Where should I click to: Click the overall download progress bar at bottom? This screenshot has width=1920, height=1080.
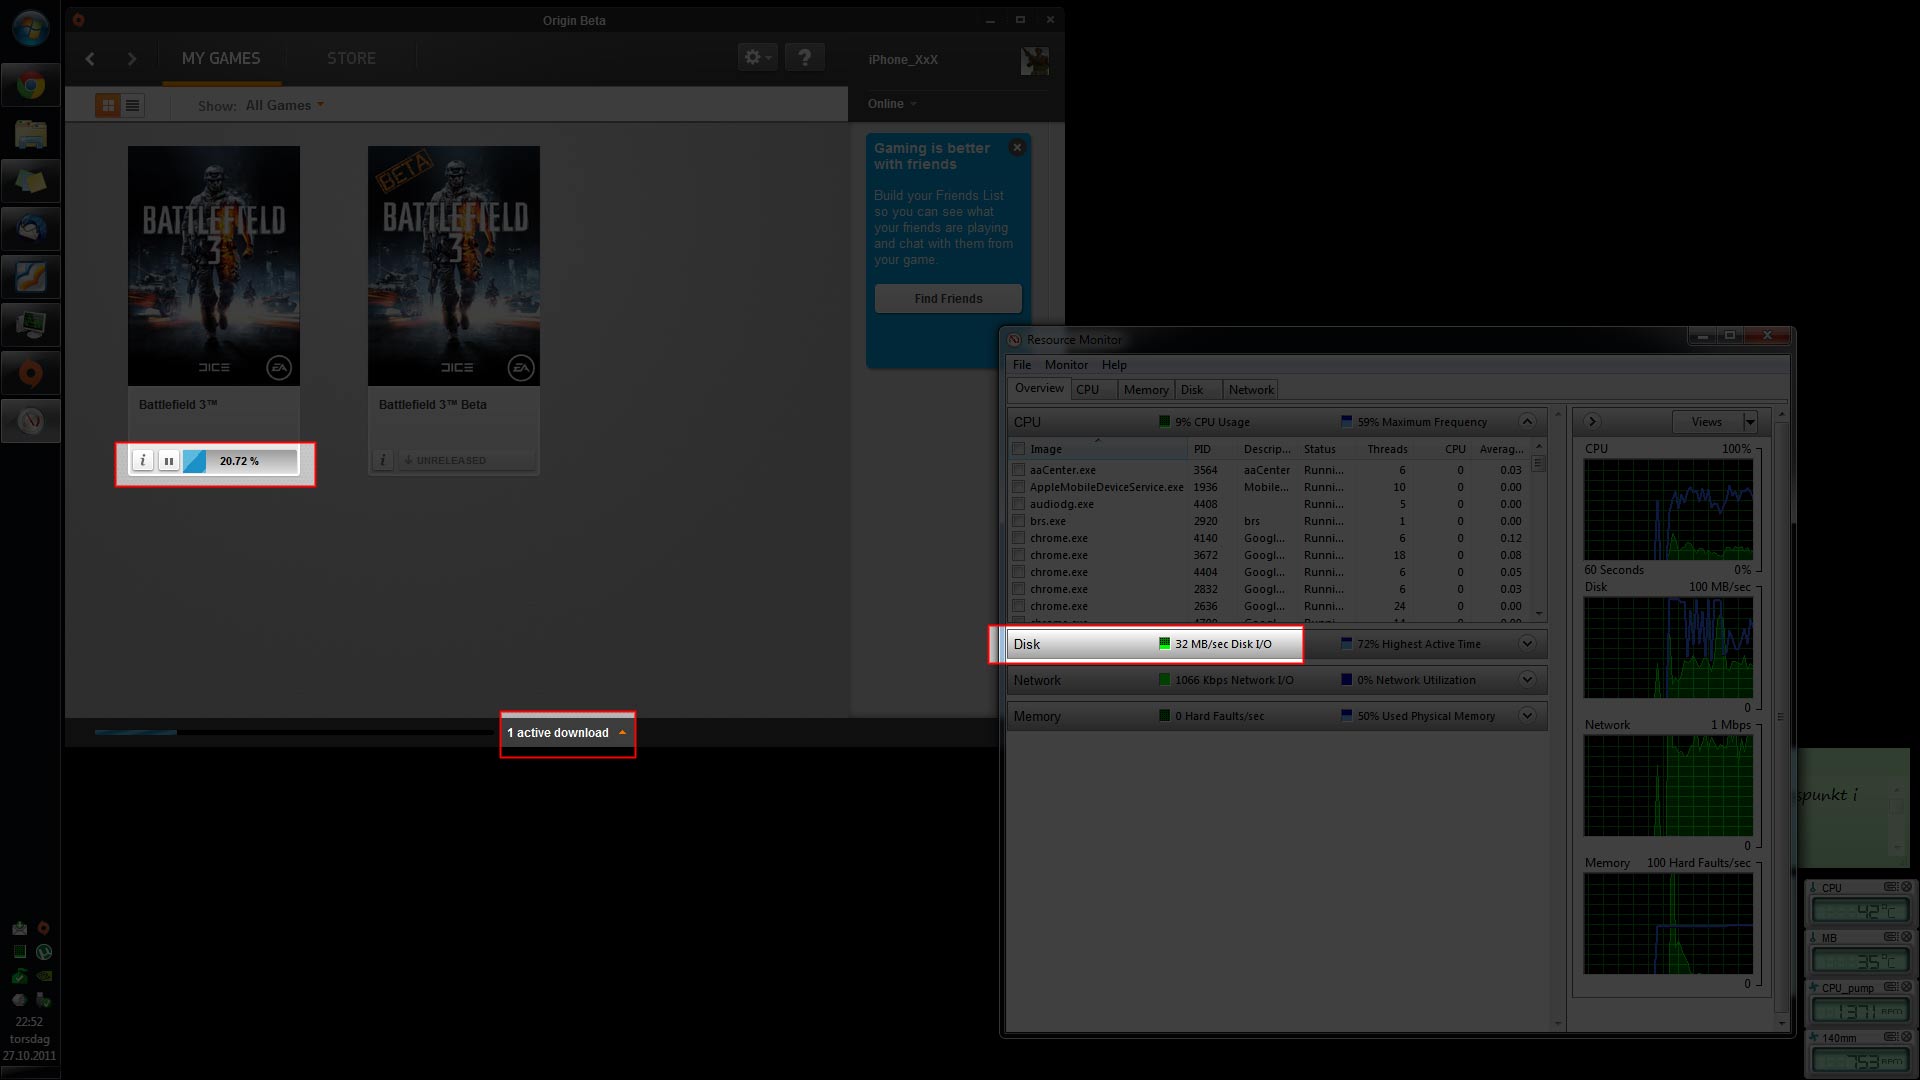click(293, 732)
